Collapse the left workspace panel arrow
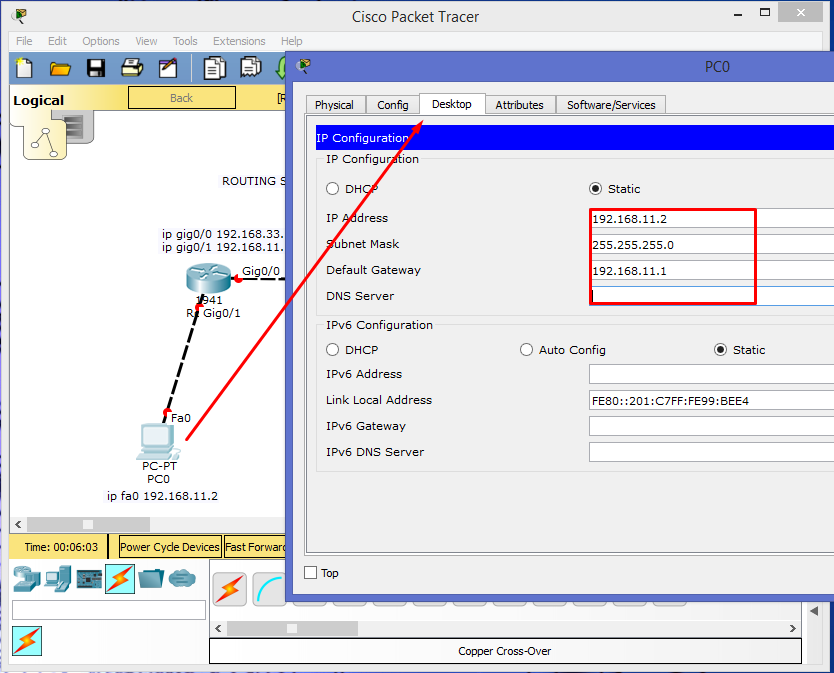The width and height of the screenshot is (834, 673). point(17,524)
